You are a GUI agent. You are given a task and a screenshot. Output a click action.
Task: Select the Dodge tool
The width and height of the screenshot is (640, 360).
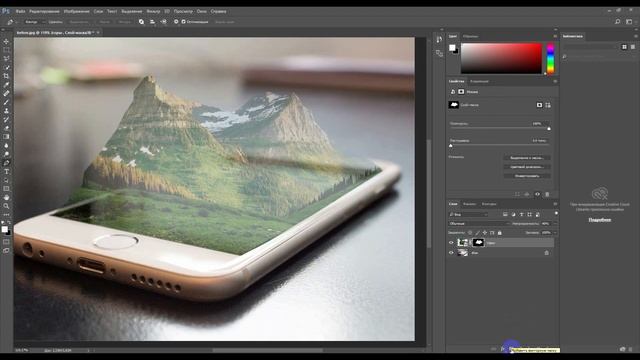[6, 154]
